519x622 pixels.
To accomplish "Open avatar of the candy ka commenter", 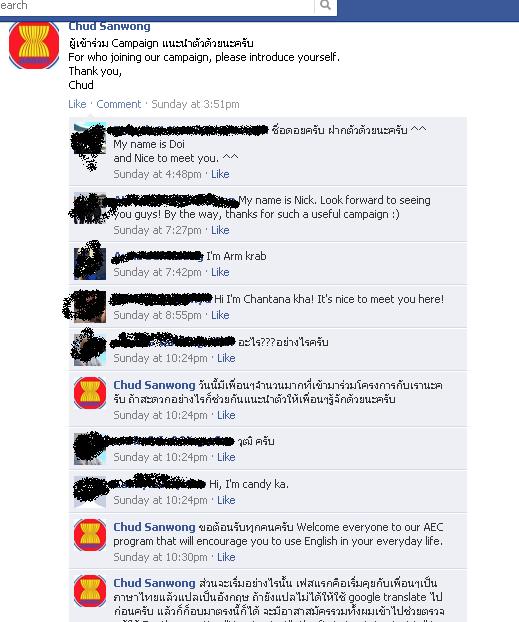I will 90,491.
